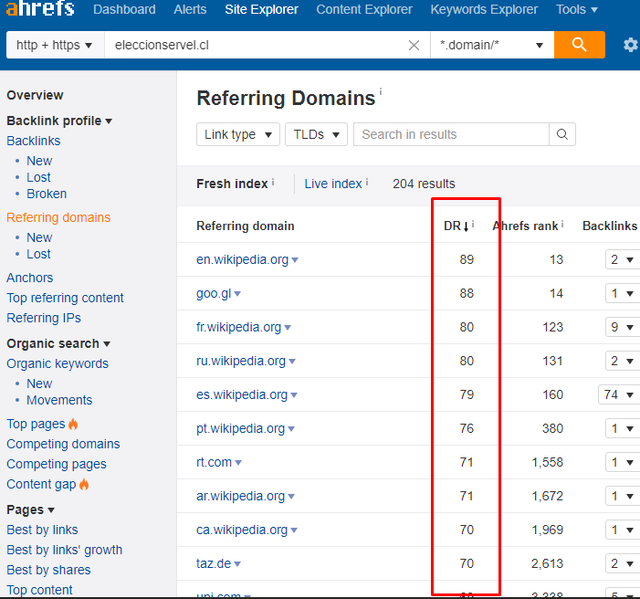The height and width of the screenshot is (599, 640).
Task: Expand the Tools menu
Action: [577, 9]
